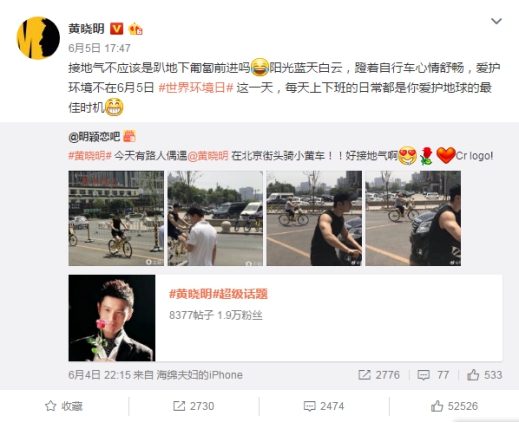
Task: Open the third photo thumbnail of cyclist
Action: coord(314,218)
